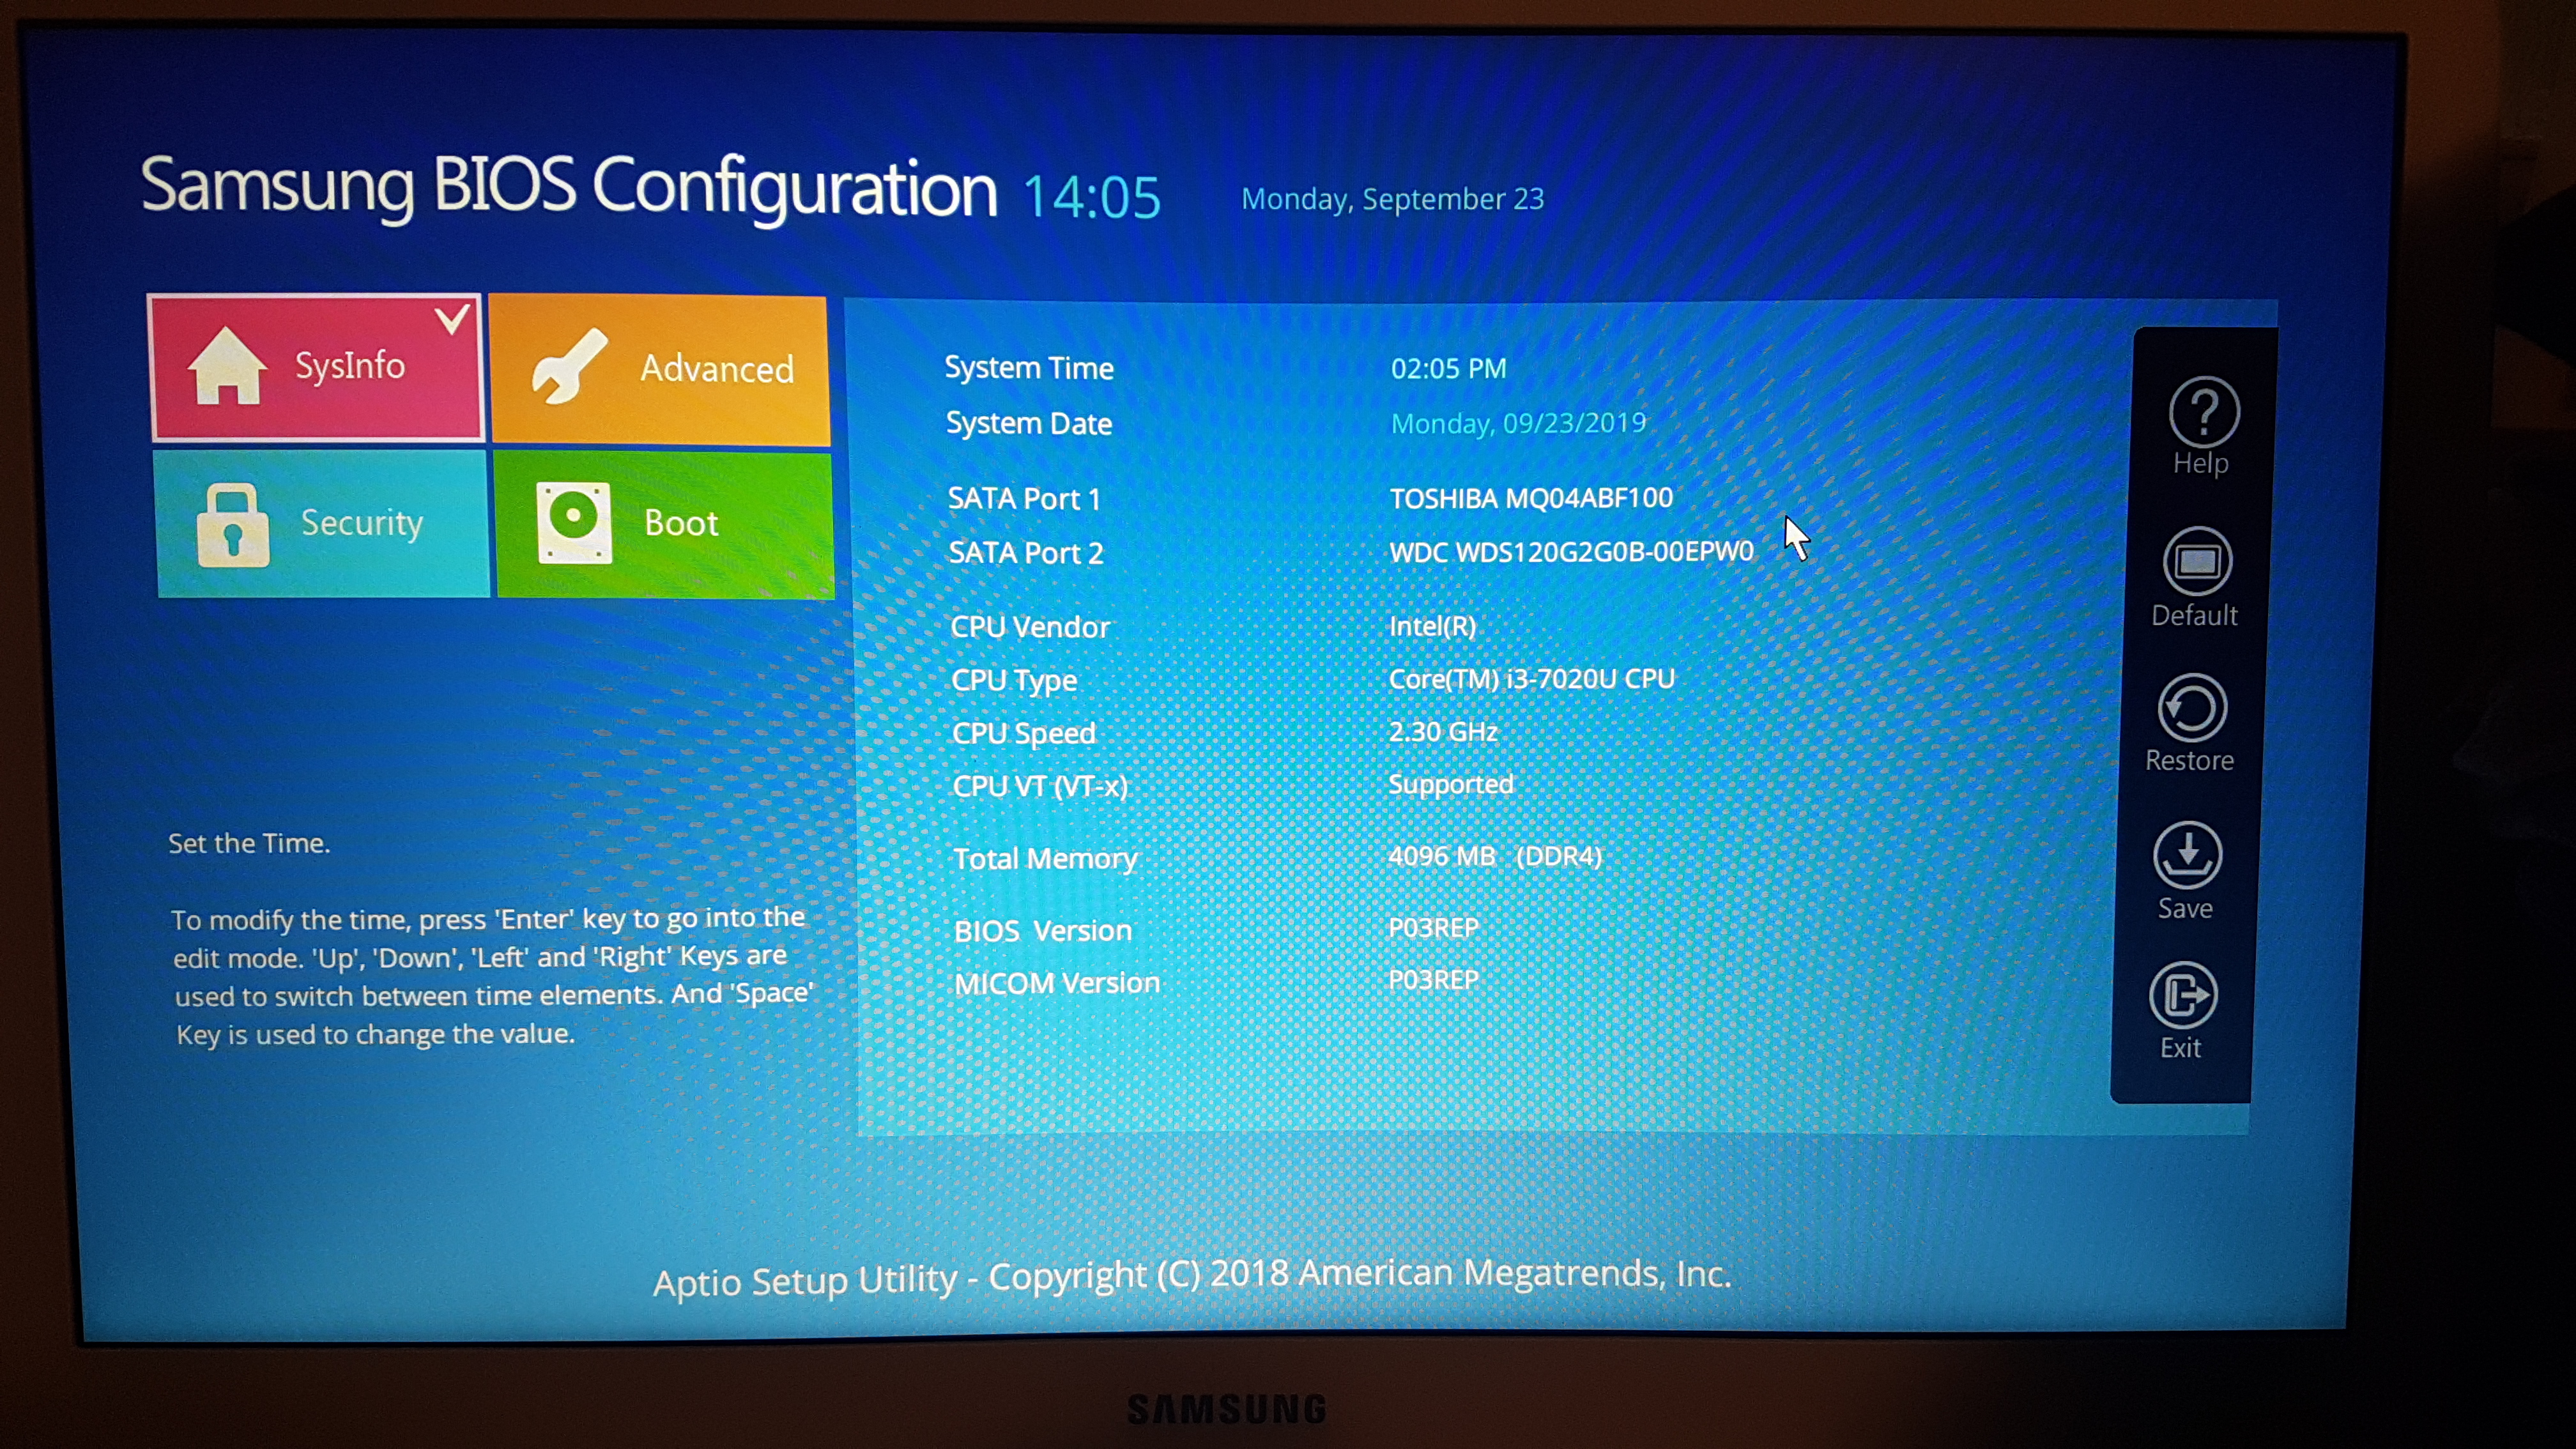Open the SysInfo home tile
Screen dimensions: 2576x1449
click(x=317, y=367)
